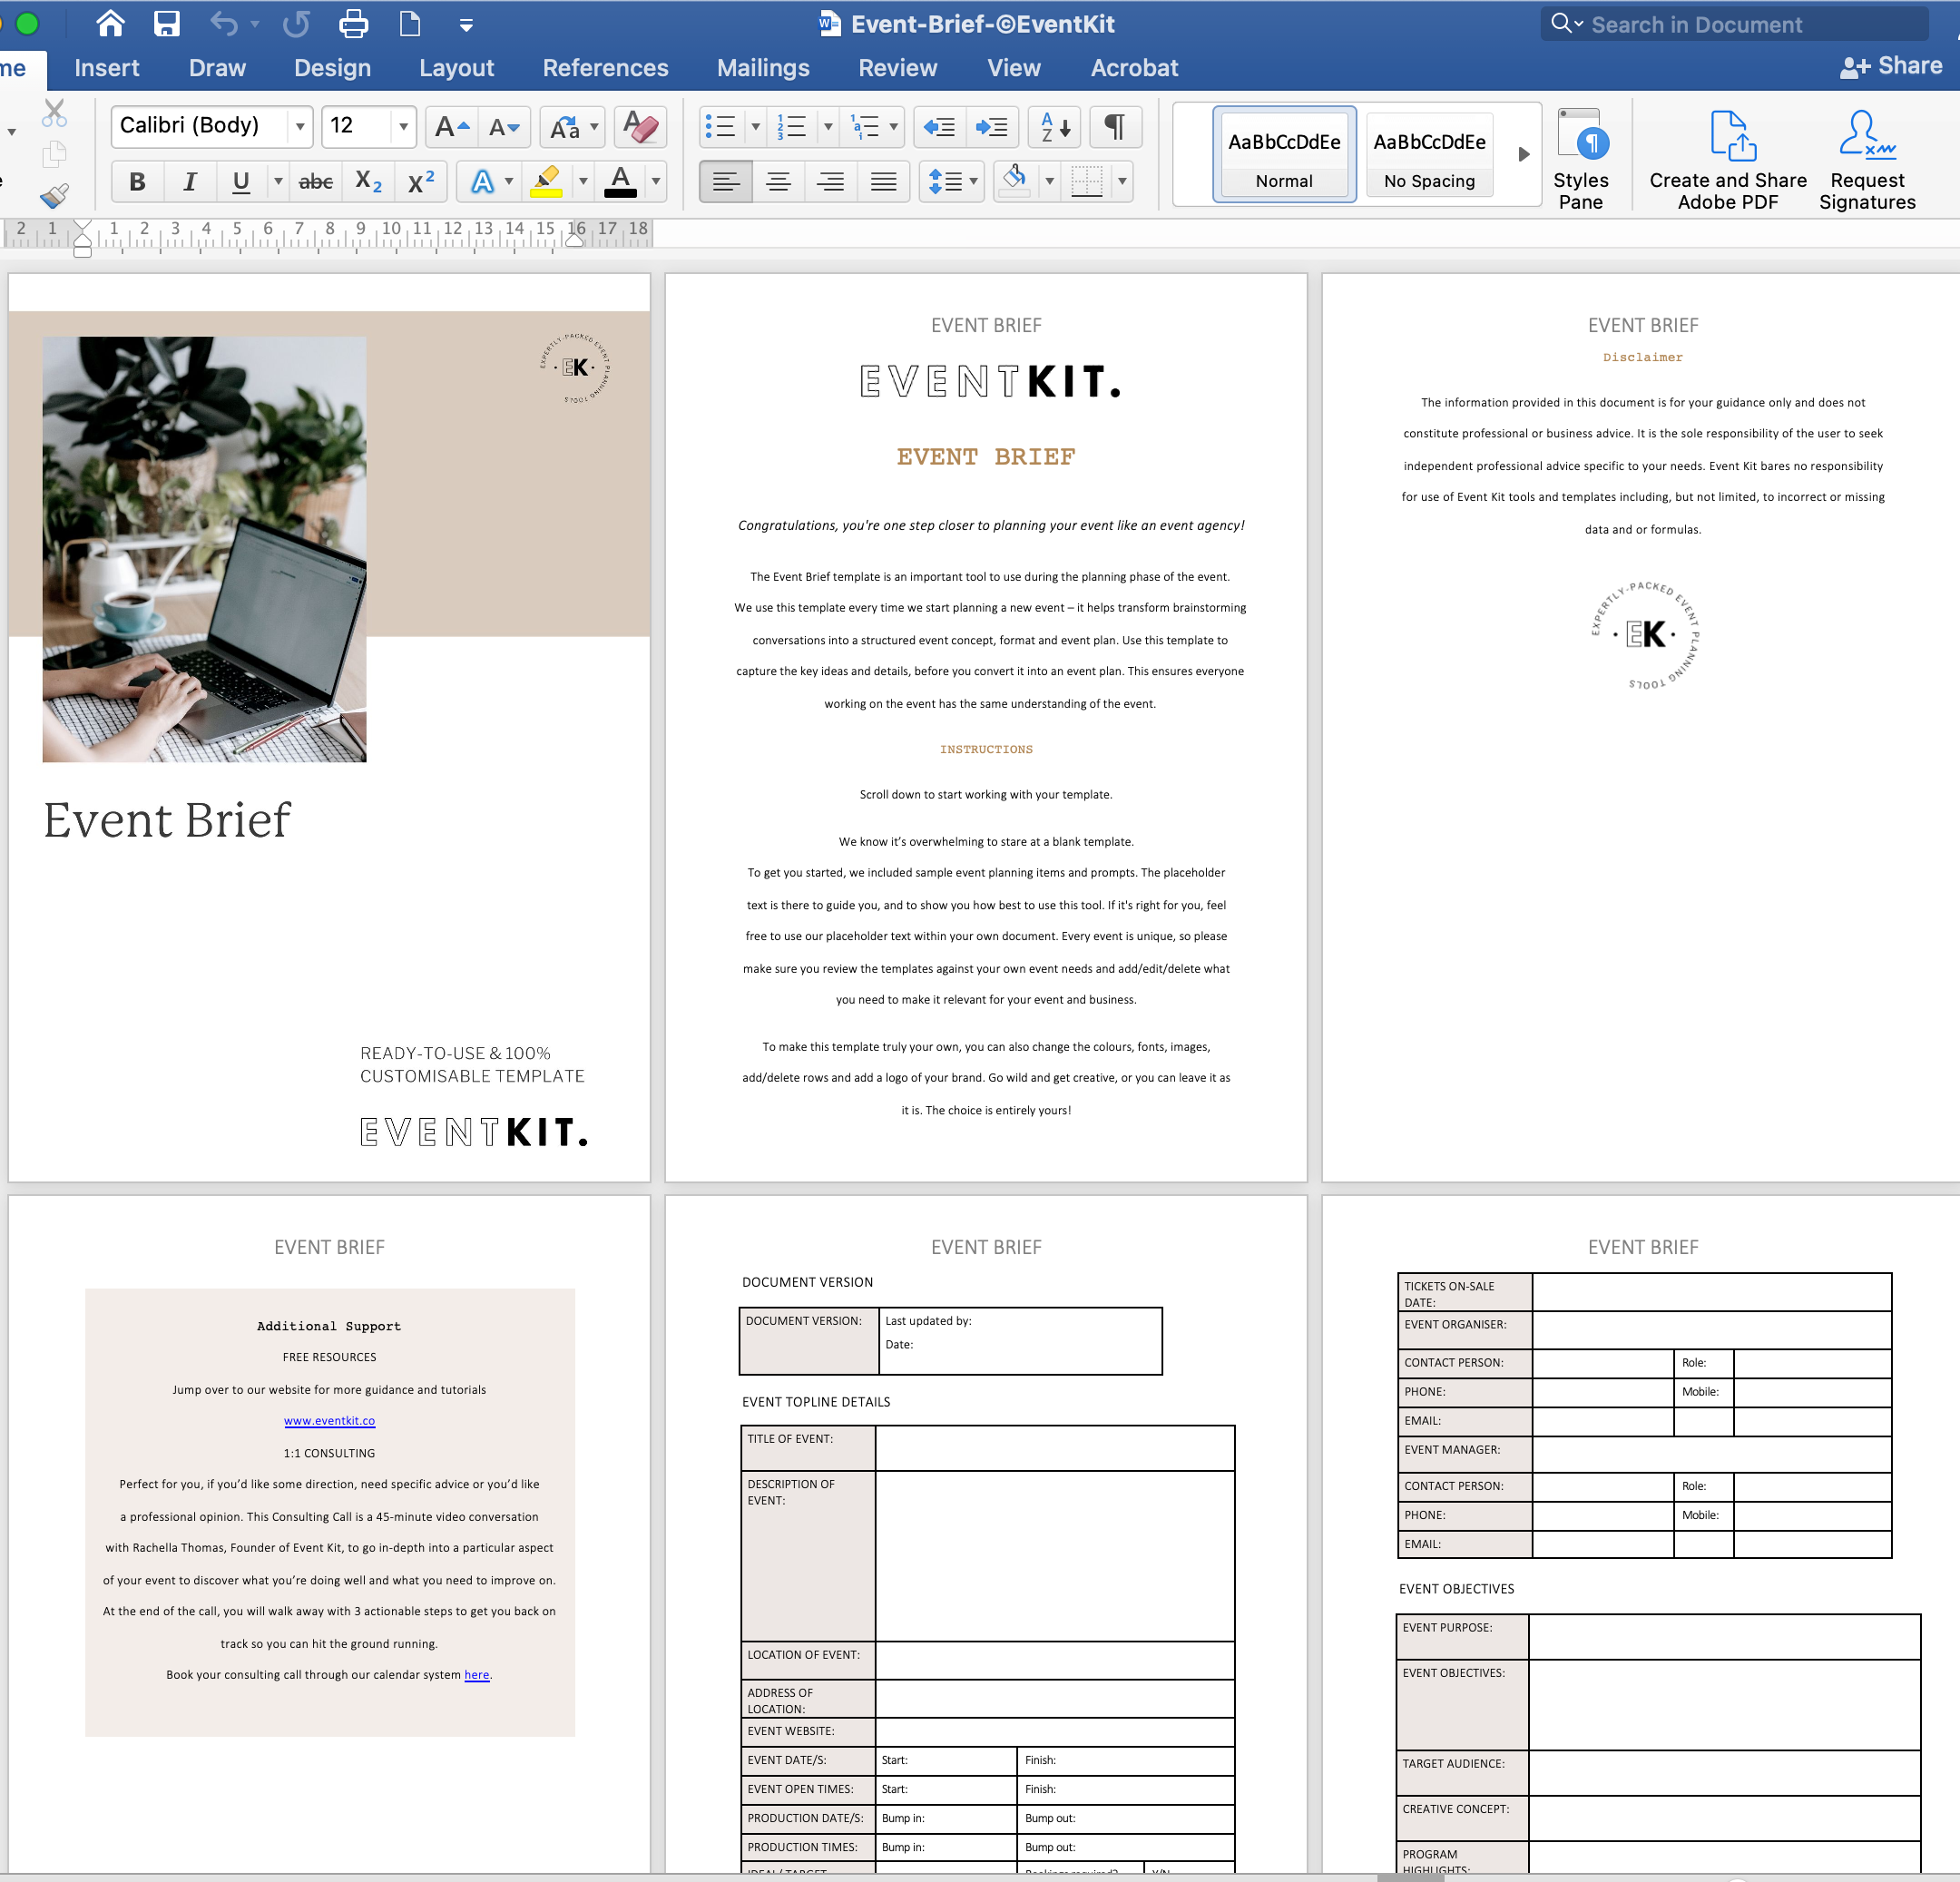This screenshot has width=1960, height=1882.
Task: Toggle Bold formatting
Action: click(x=137, y=182)
